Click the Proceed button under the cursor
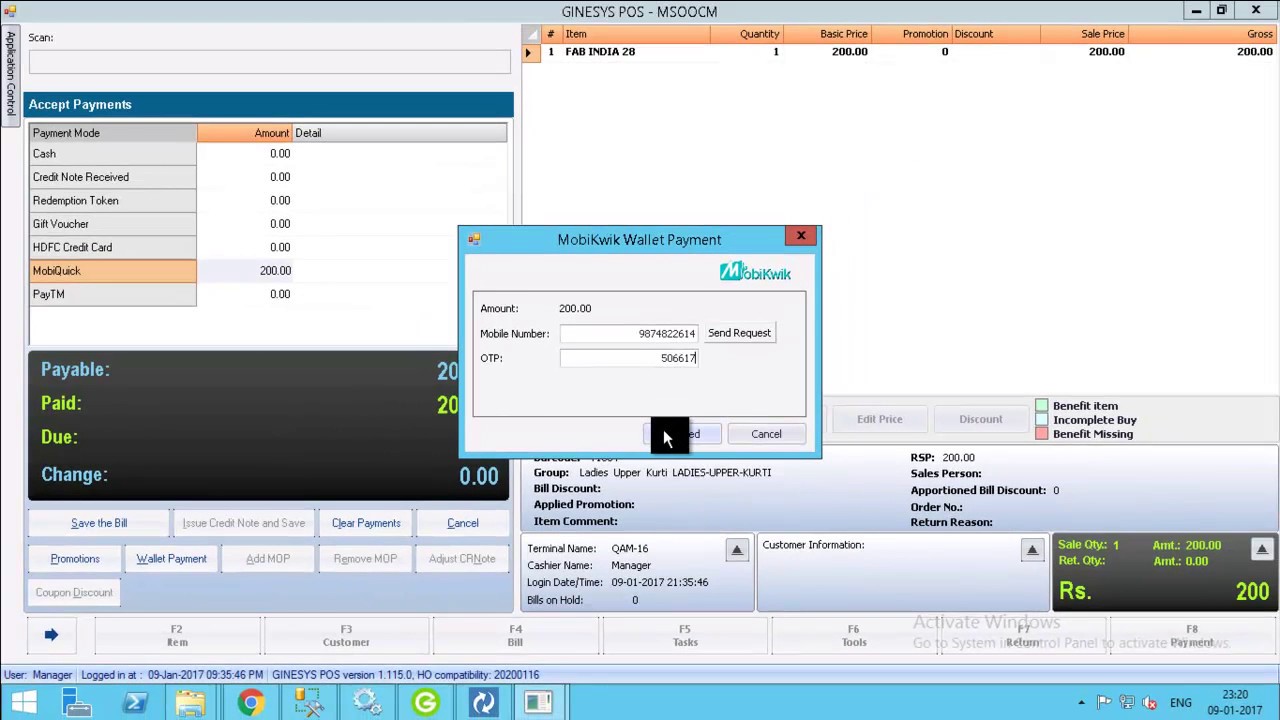 (680, 434)
